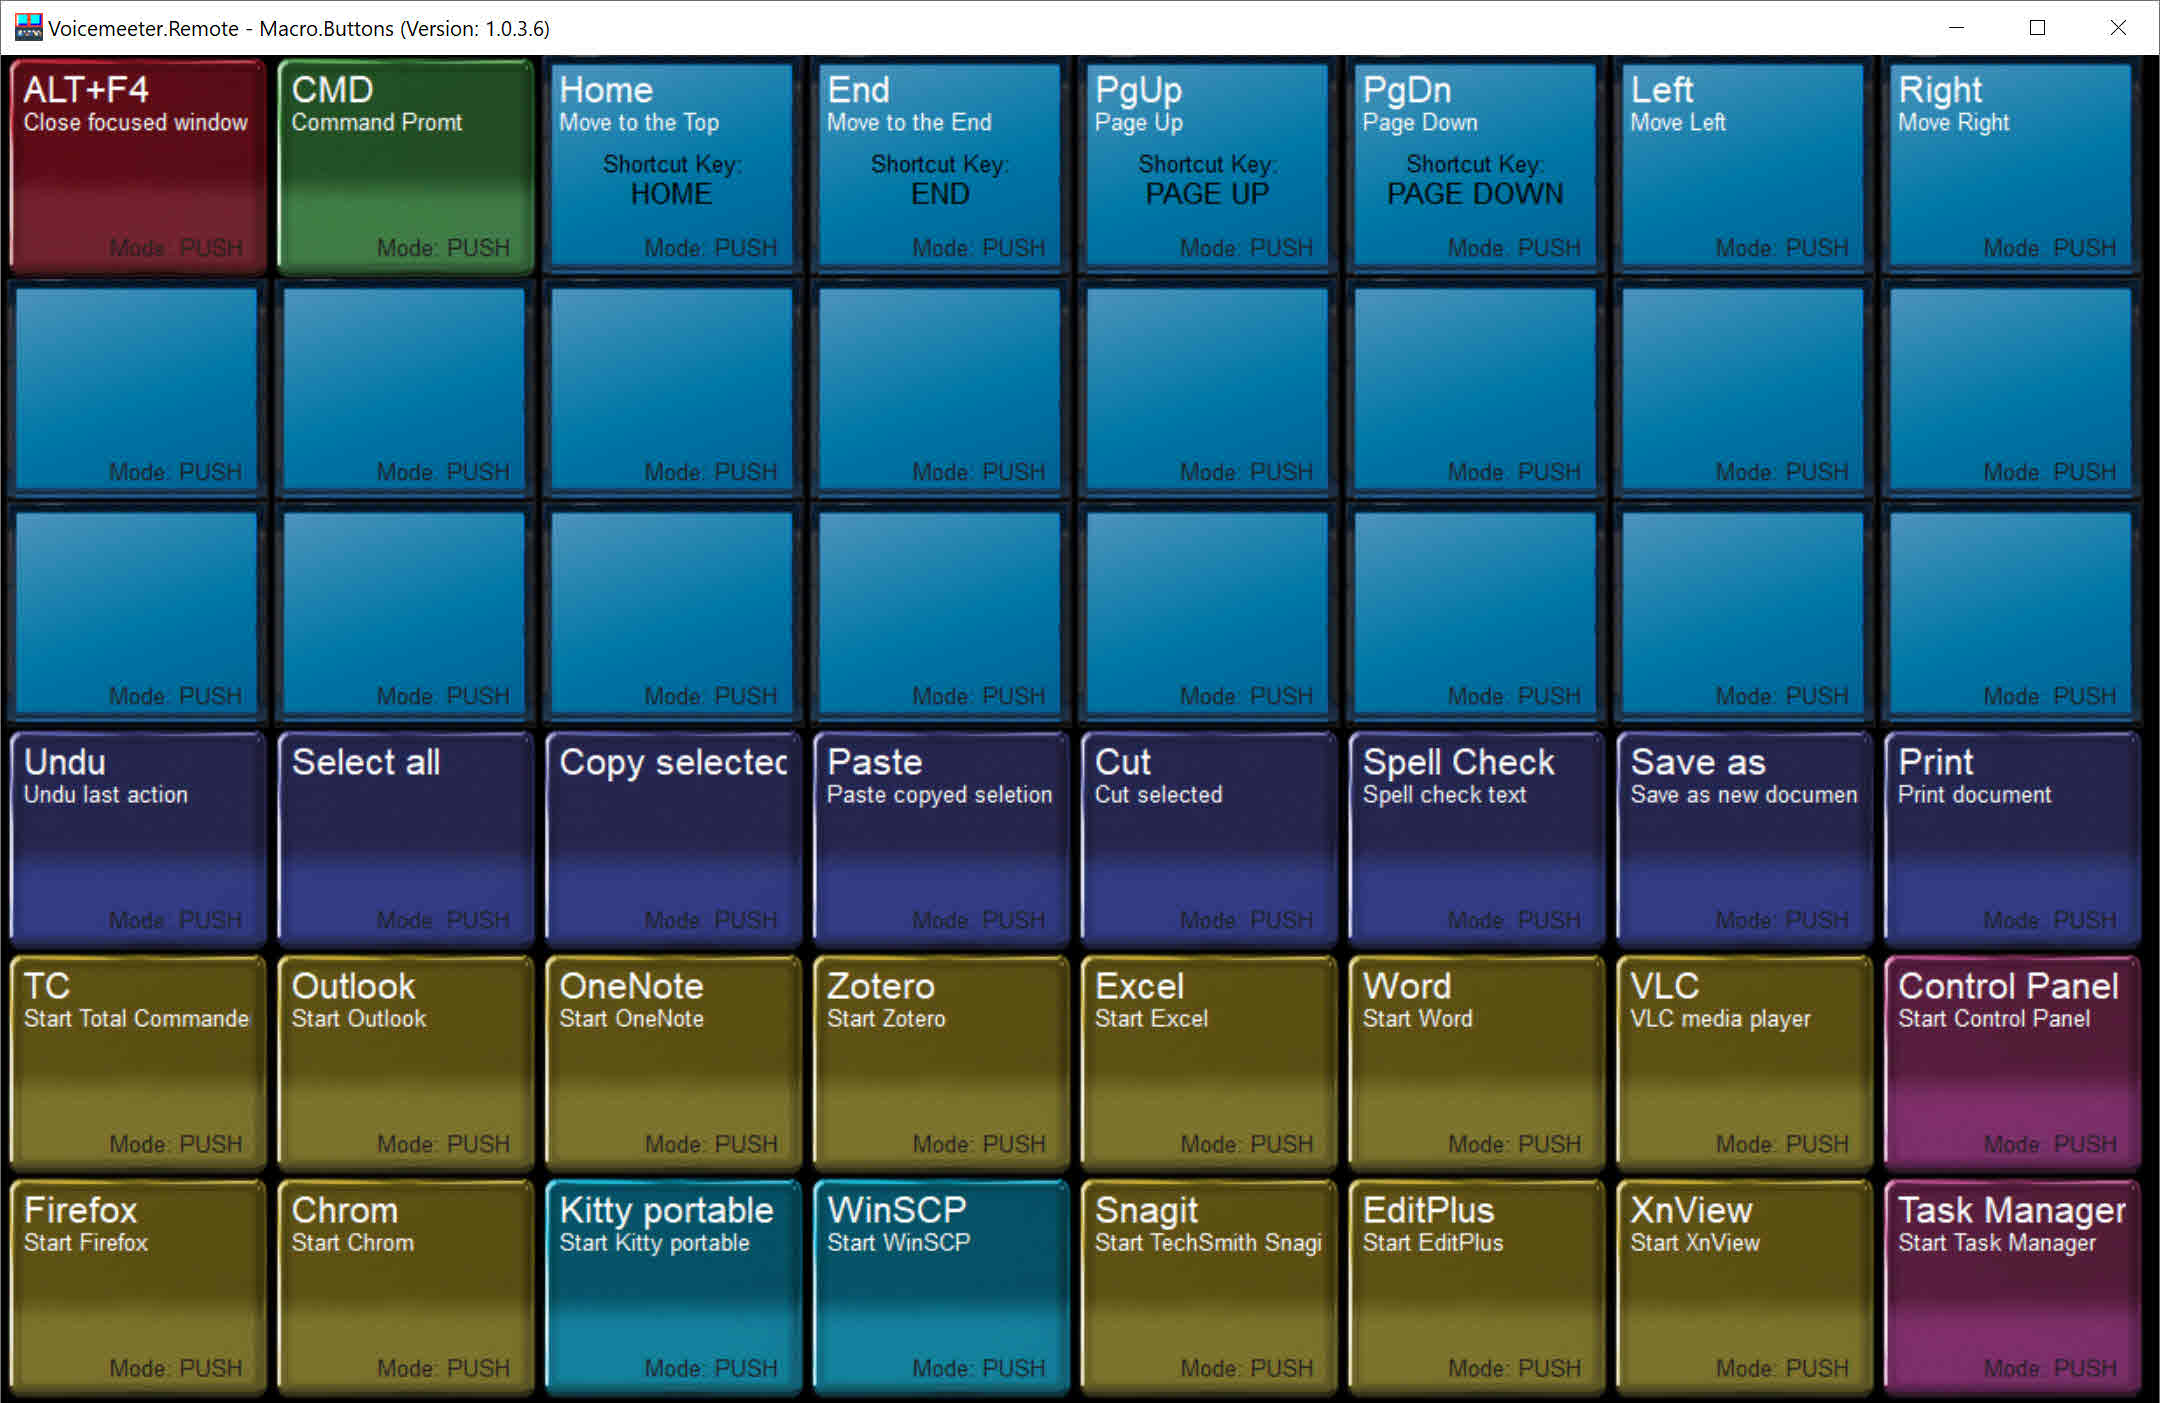Screen dimensions: 2160x1403
Task: Start Word macro button
Action: coord(1477,1062)
